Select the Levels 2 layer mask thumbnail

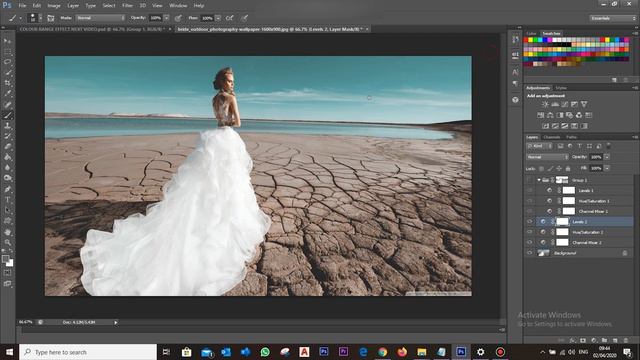(x=562, y=222)
